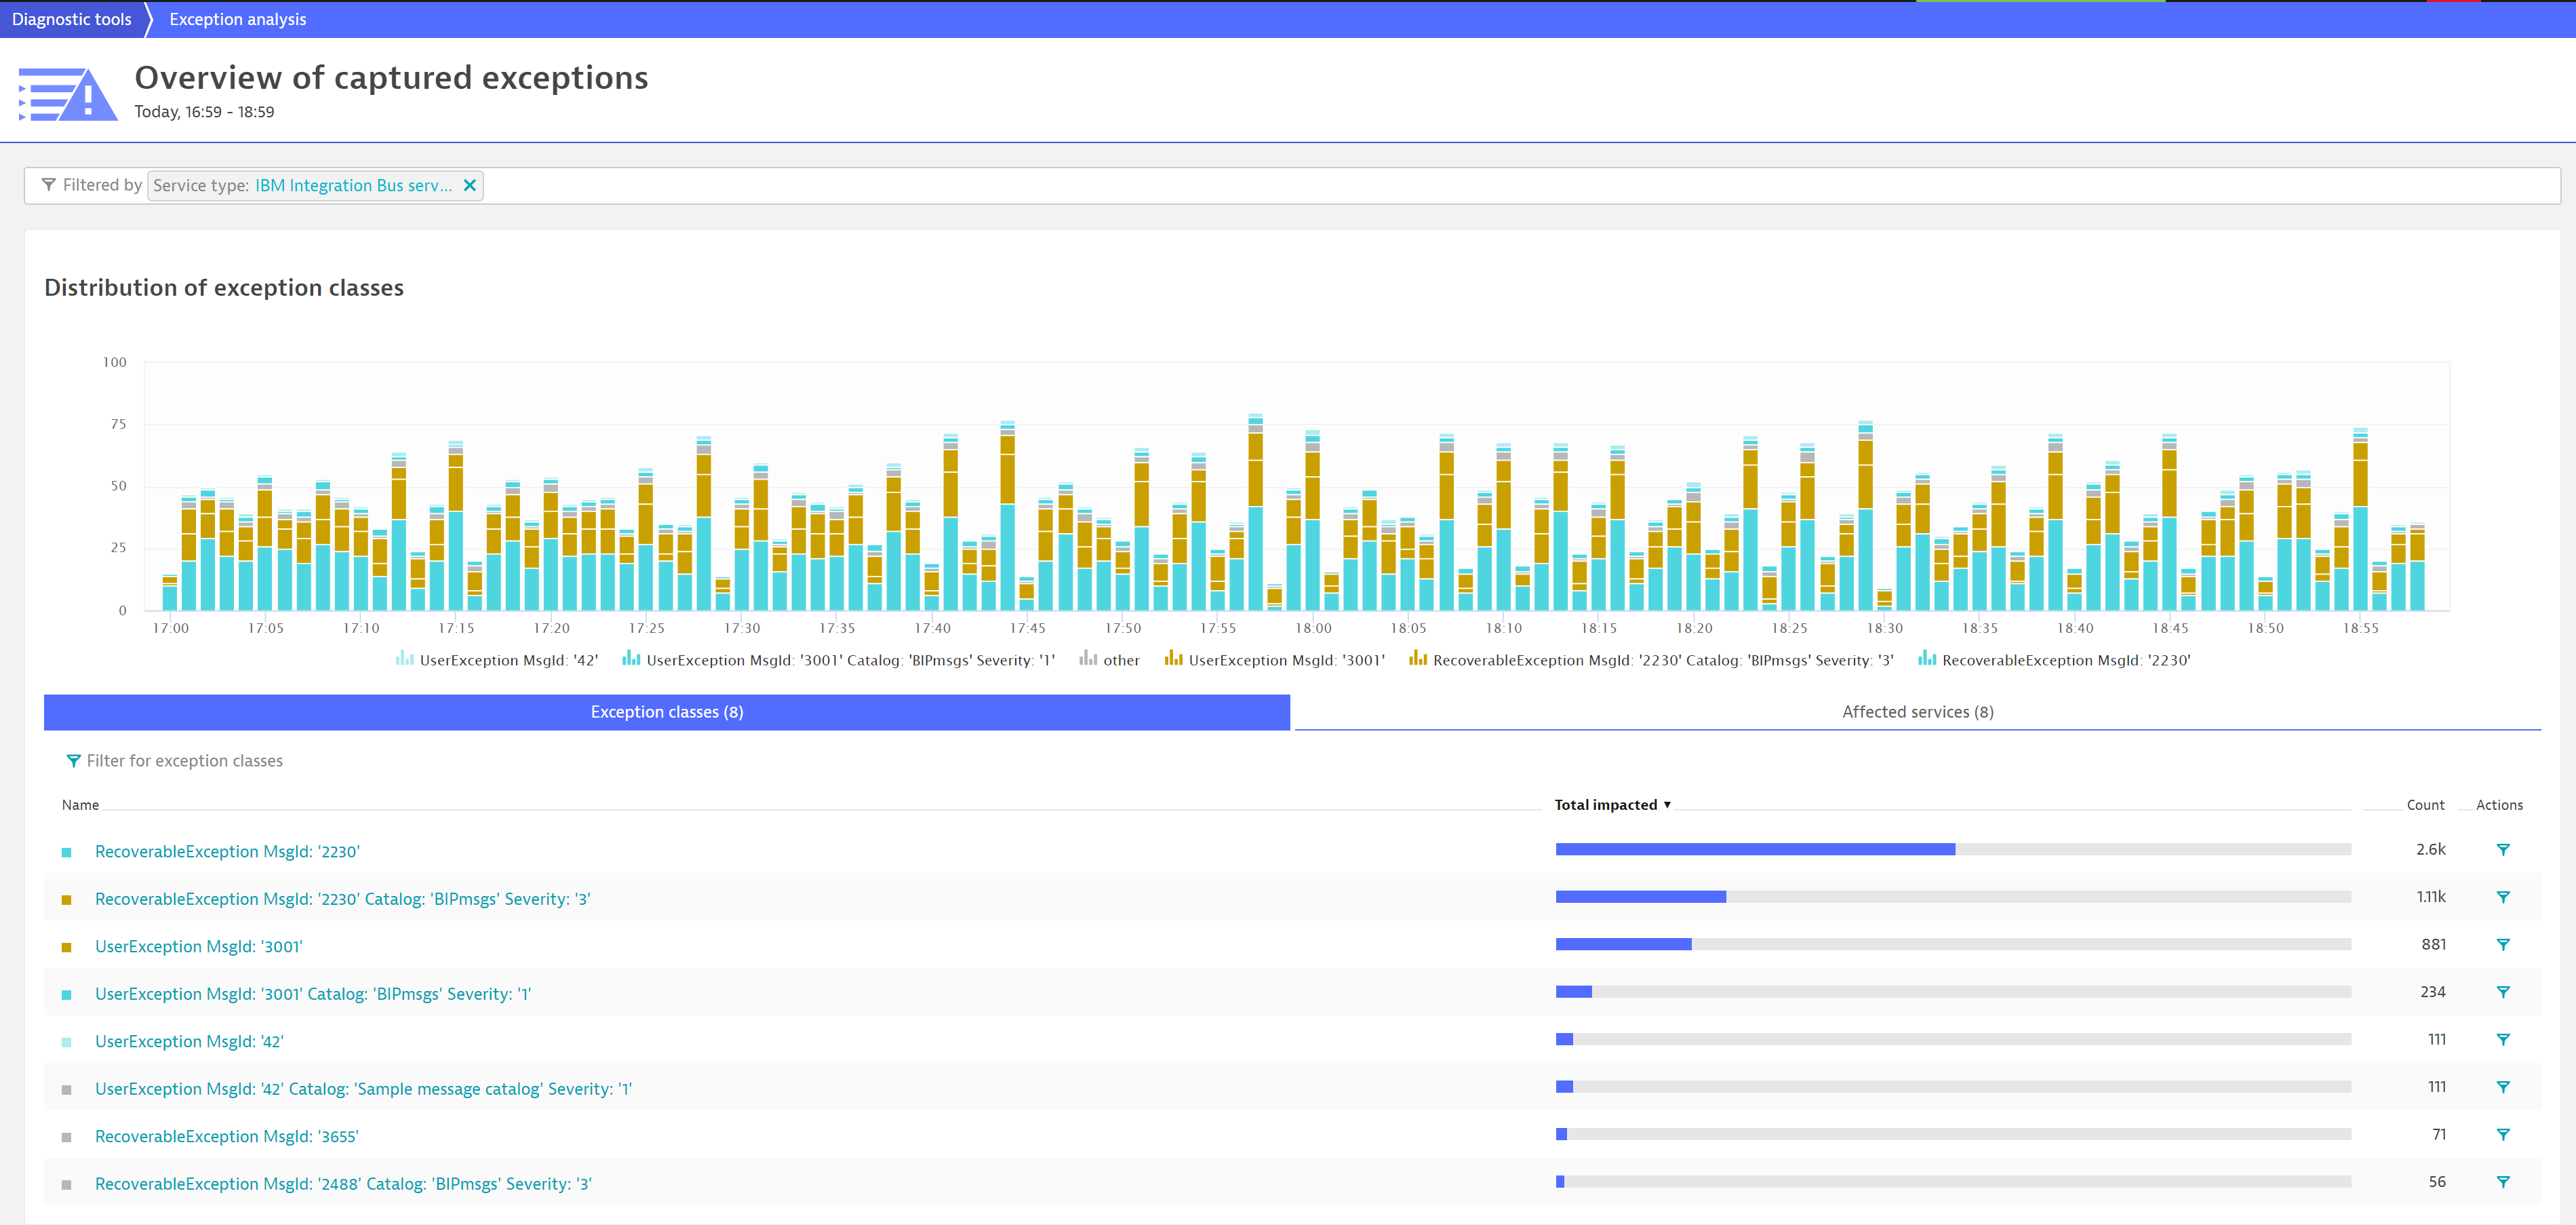Click the teal swatch for RecoverableException '2230'
The width and height of the screenshot is (2576, 1225).
(x=67, y=852)
